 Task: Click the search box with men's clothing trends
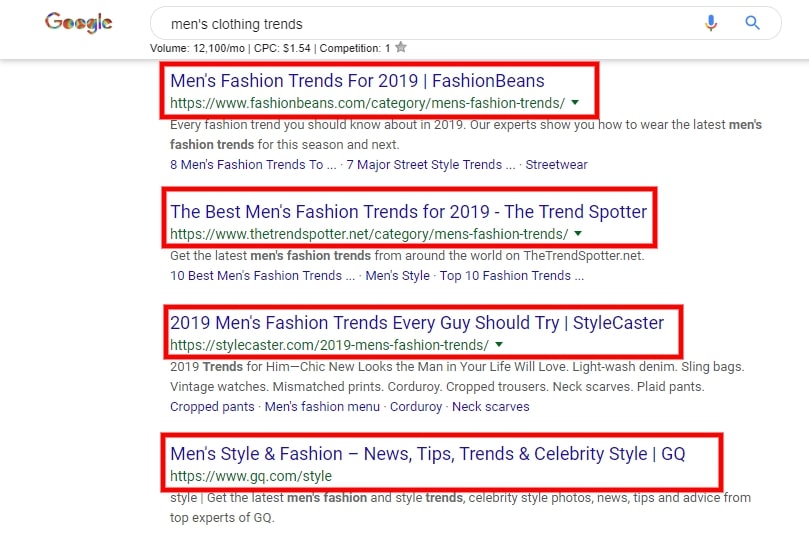coord(420,23)
